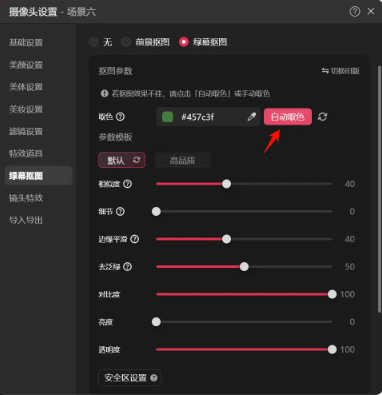Switch to the 特效道具 section
Viewport: 382px width, 395px height.
pos(26,153)
